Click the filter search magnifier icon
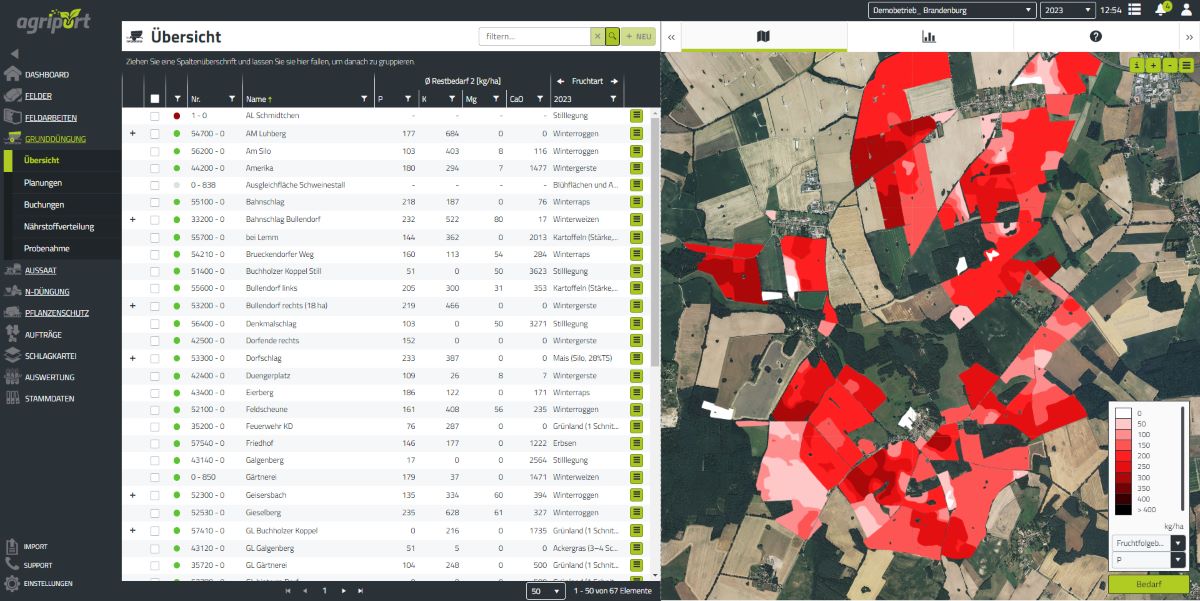1200x601 pixels. [612, 36]
